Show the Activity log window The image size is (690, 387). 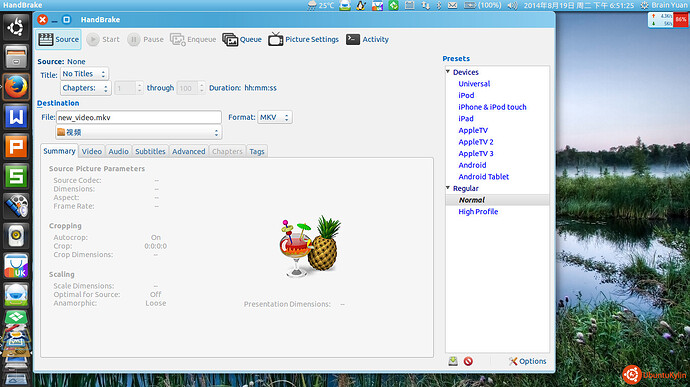(367, 39)
